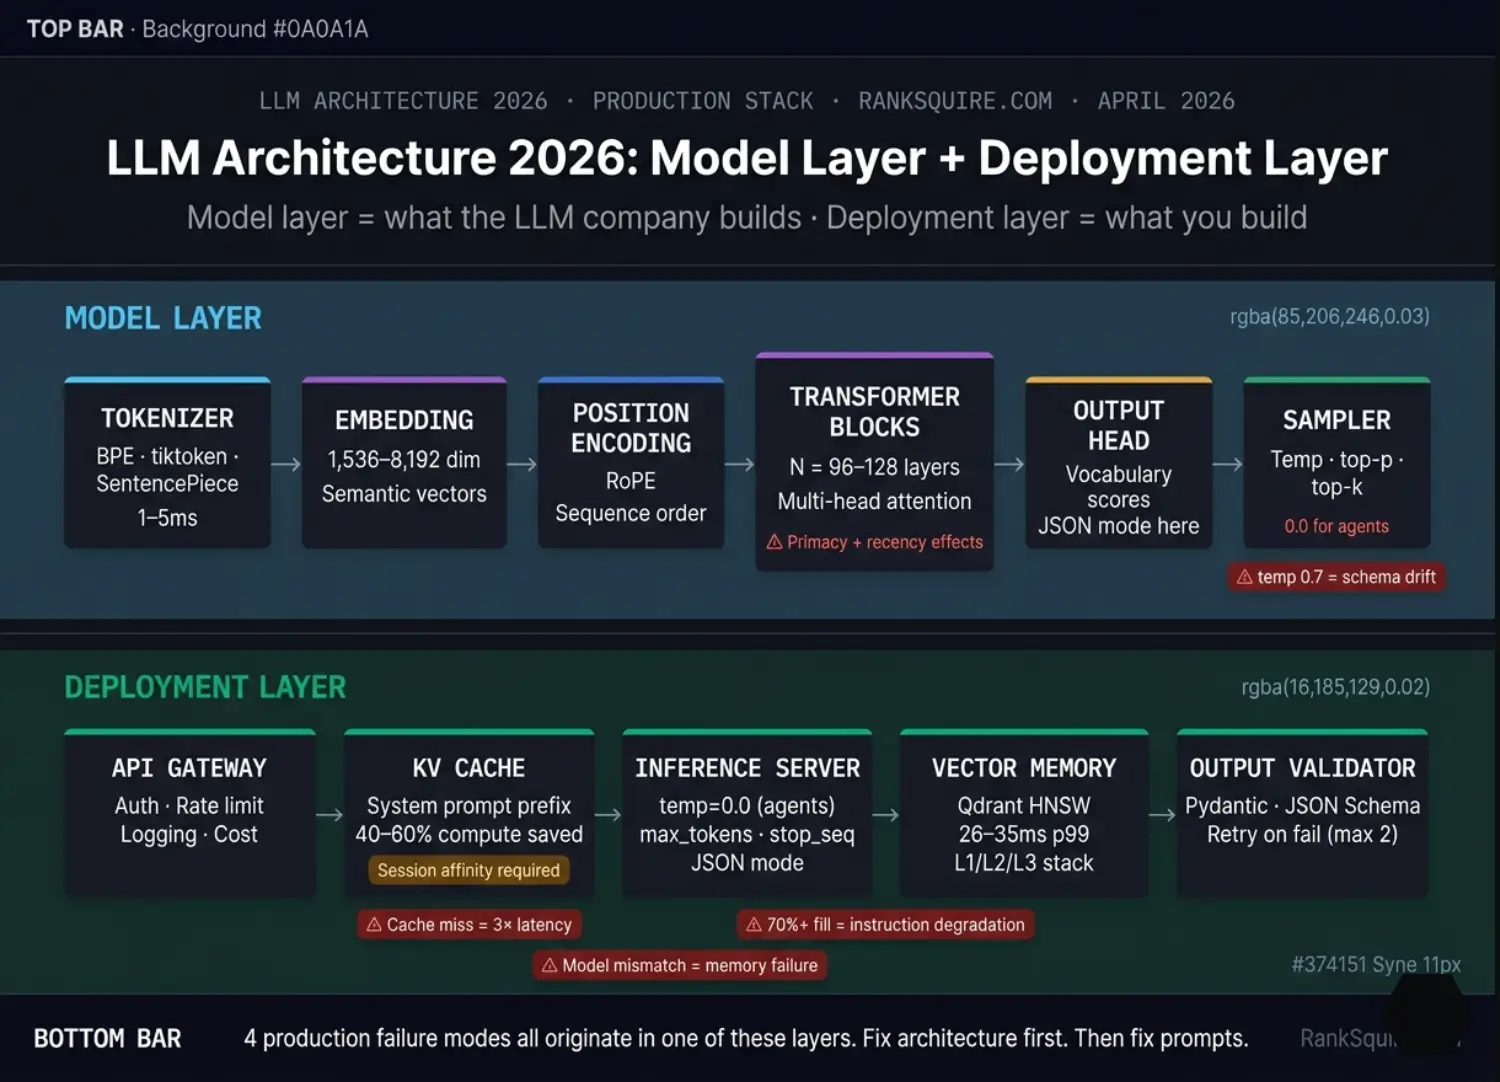Click arrow from Vector Memory to Output Validator

(1162, 815)
